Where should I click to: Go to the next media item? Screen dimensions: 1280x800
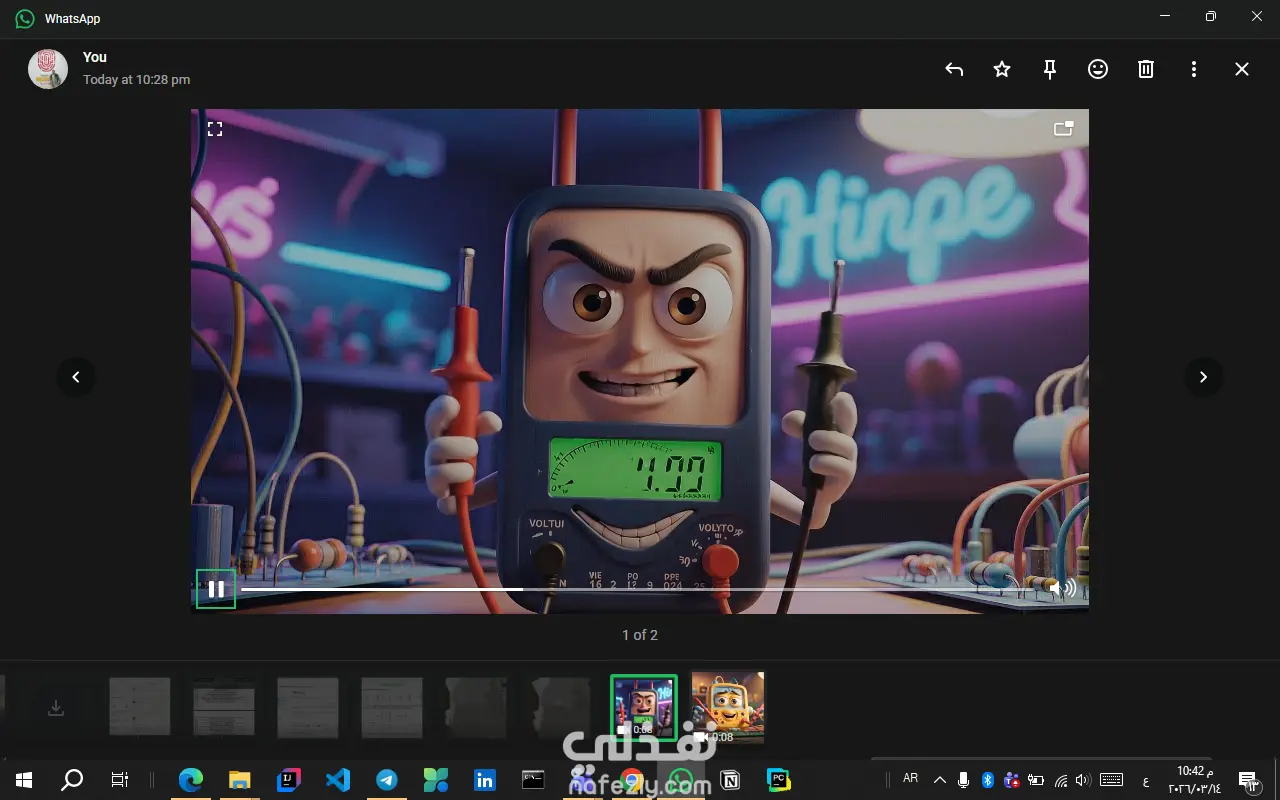(x=1203, y=377)
